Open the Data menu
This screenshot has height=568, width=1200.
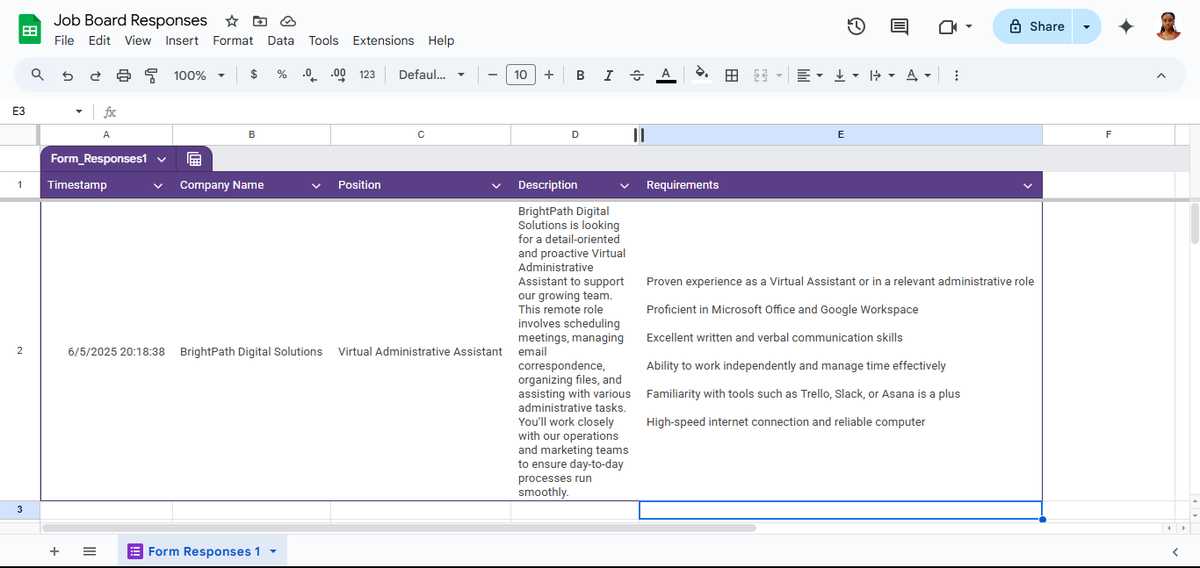pos(281,41)
